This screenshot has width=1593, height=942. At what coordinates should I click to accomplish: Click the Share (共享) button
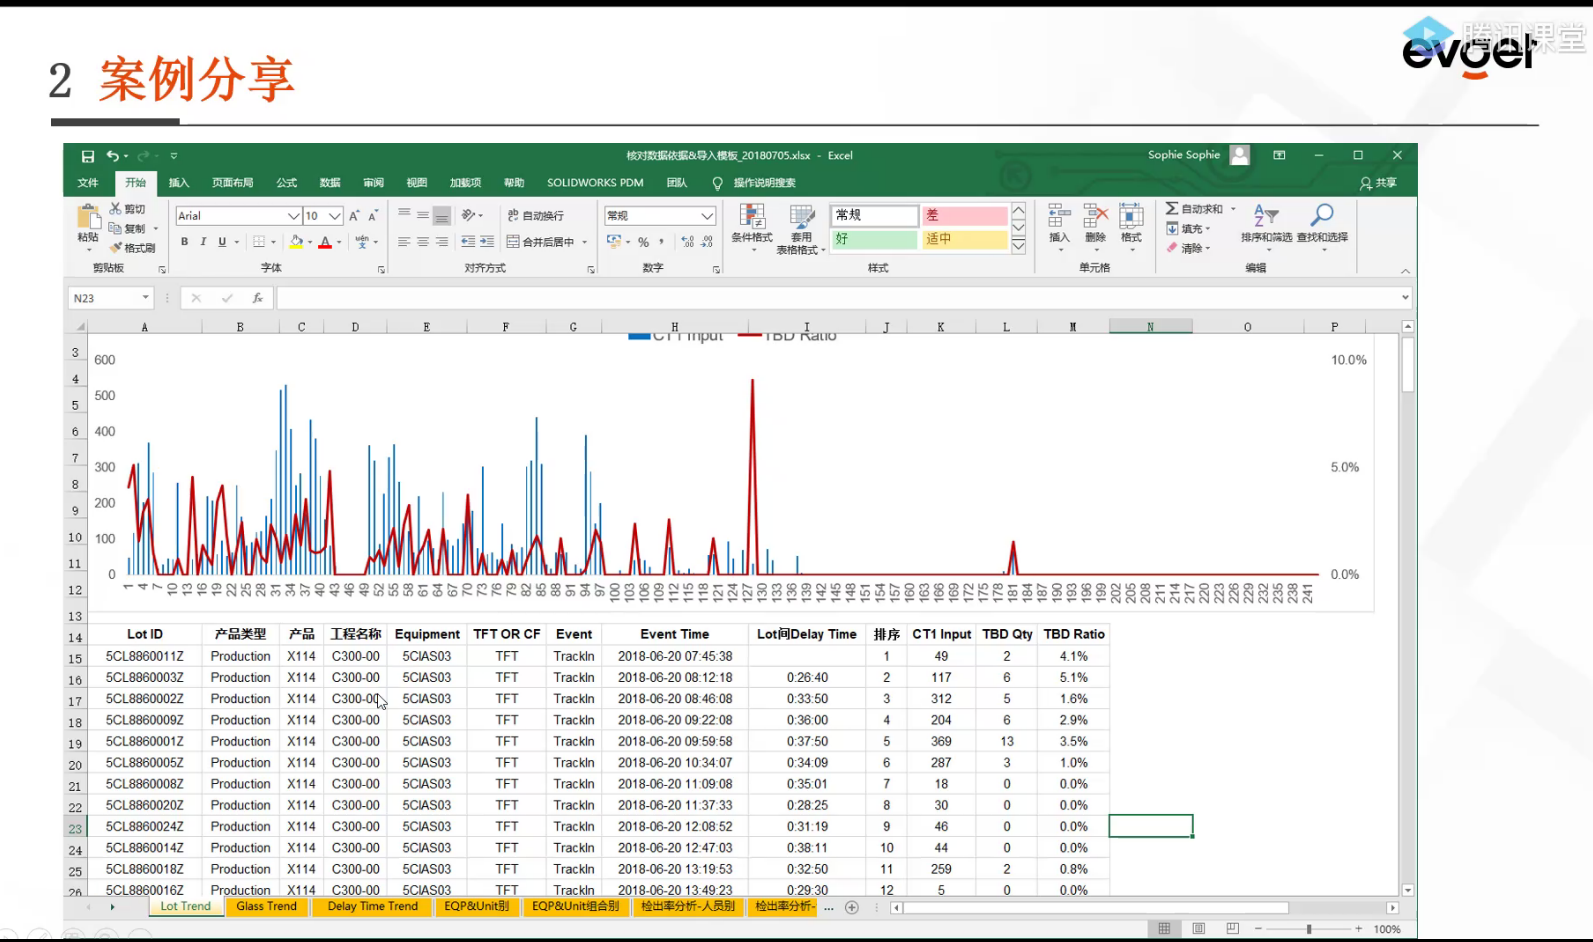[x=1378, y=183]
